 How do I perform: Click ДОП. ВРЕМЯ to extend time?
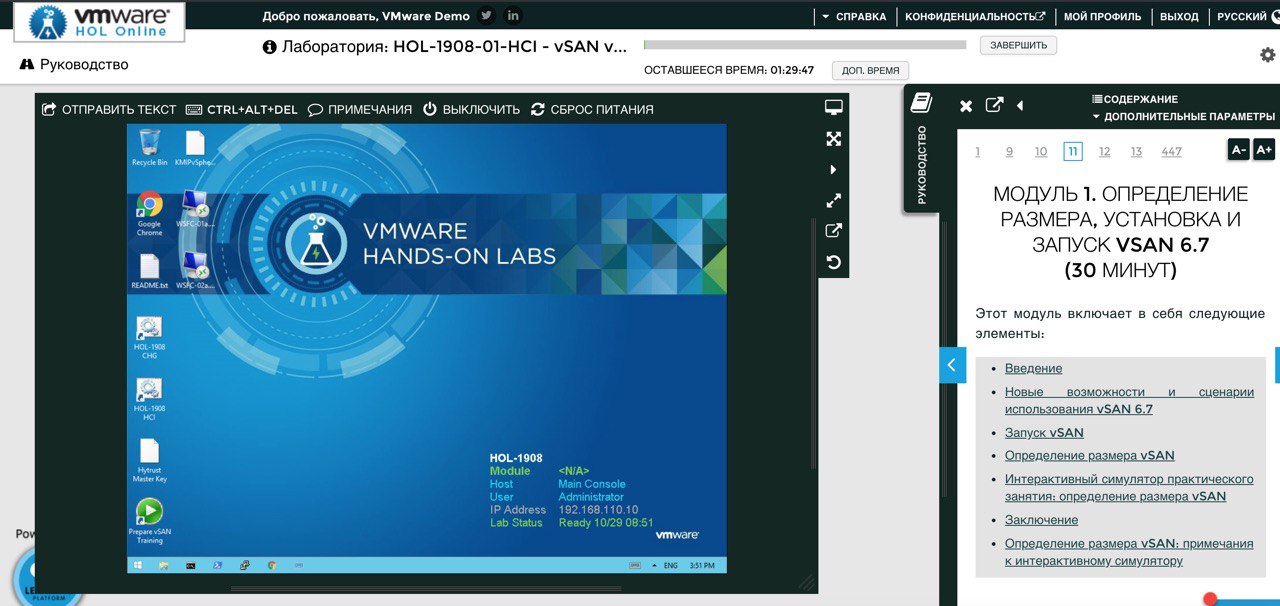point(870,71)
